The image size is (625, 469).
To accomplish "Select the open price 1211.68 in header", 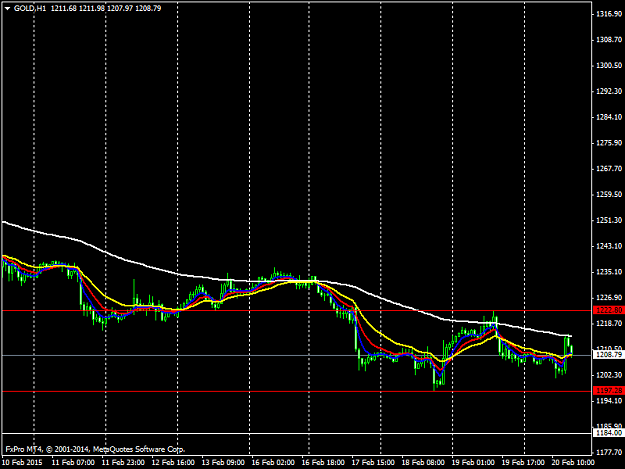I will (64, 8).
